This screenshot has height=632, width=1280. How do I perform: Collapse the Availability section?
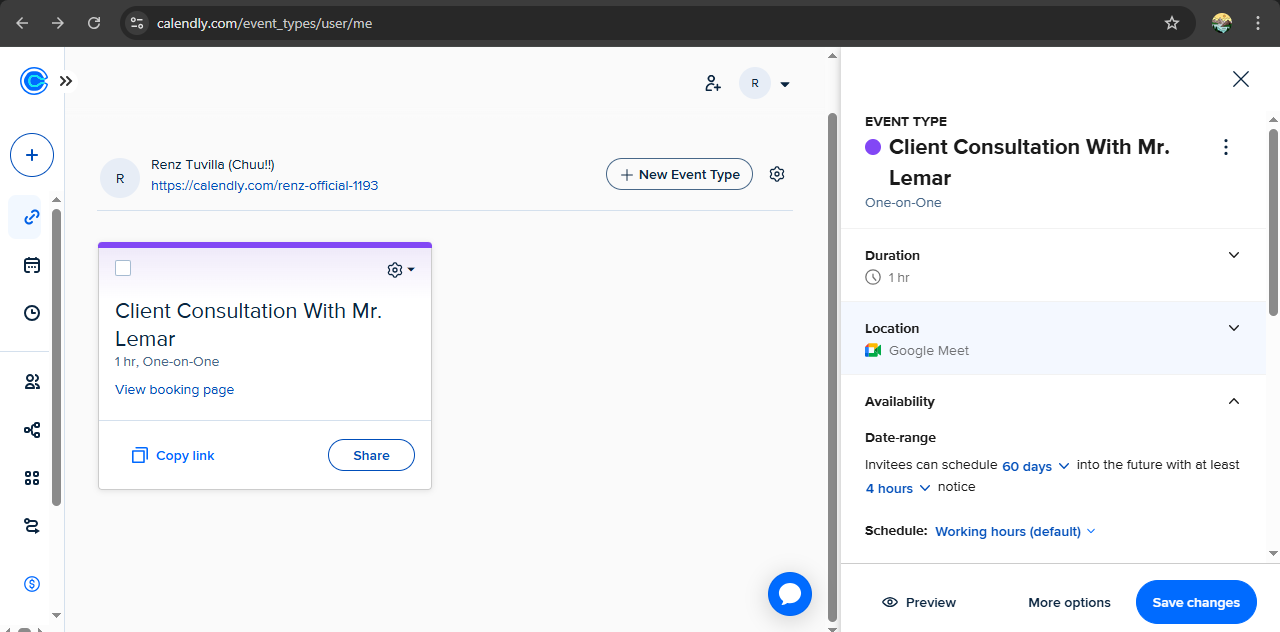pos(1233,401)
